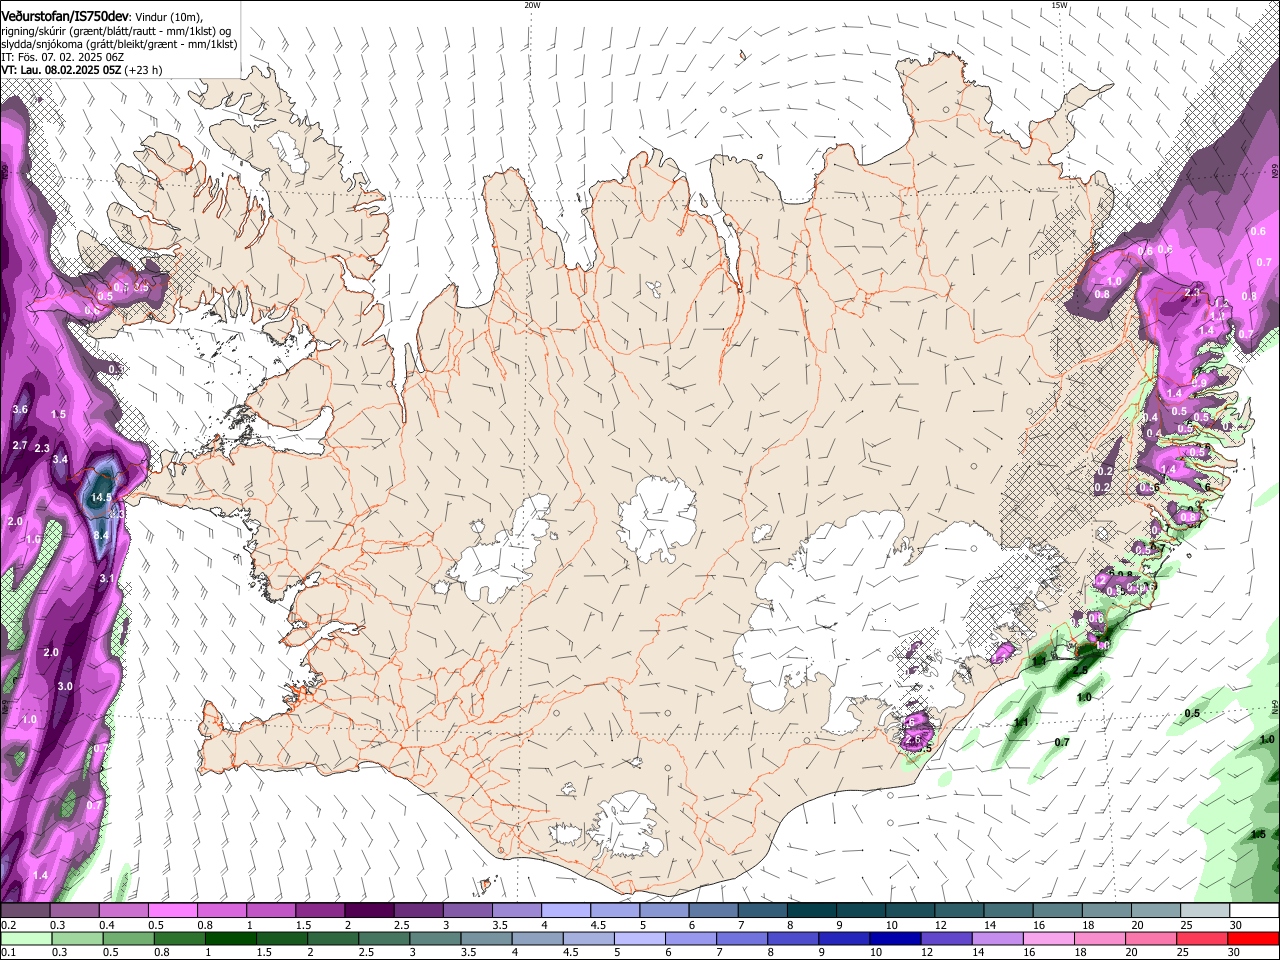The height and width of the screenshot is (960, 1280).
Task: Click the 'VT: Lau. 08.02.2025 05Z (+23 h)' line
Action: tap(81, 70)
